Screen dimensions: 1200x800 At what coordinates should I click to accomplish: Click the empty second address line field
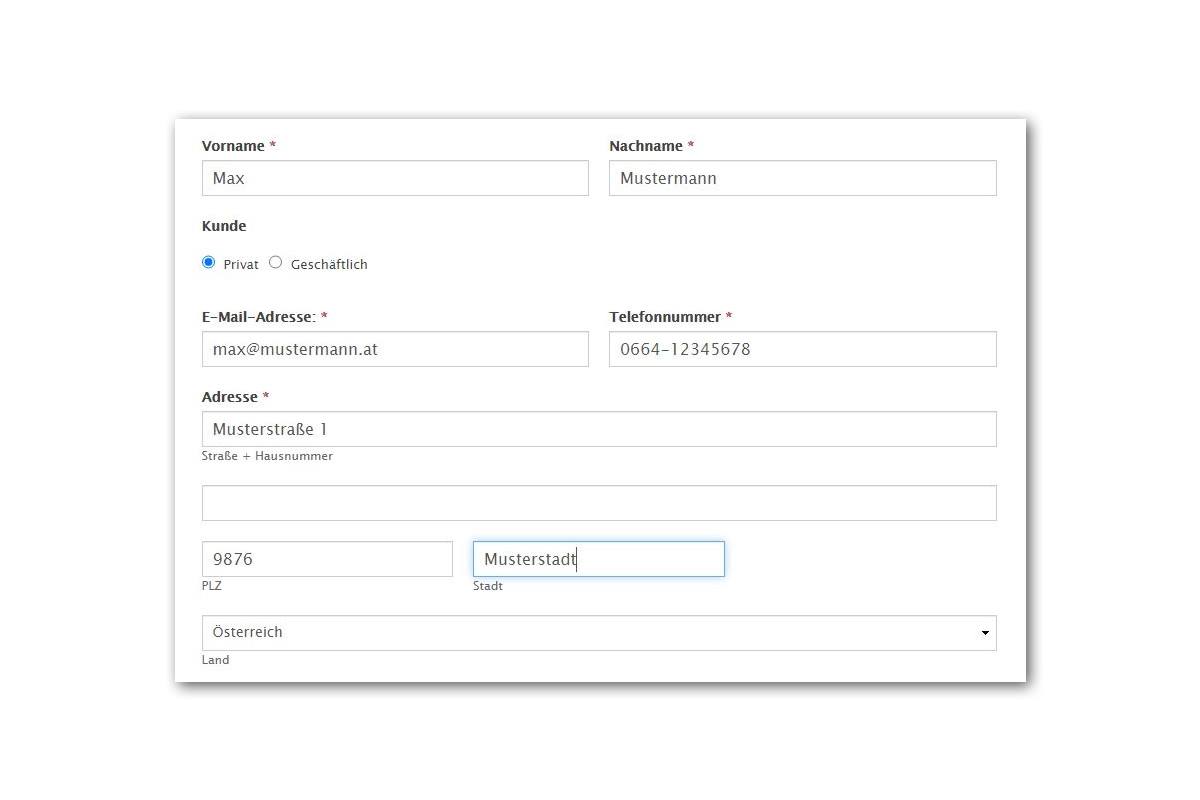(x=599, y=503)
